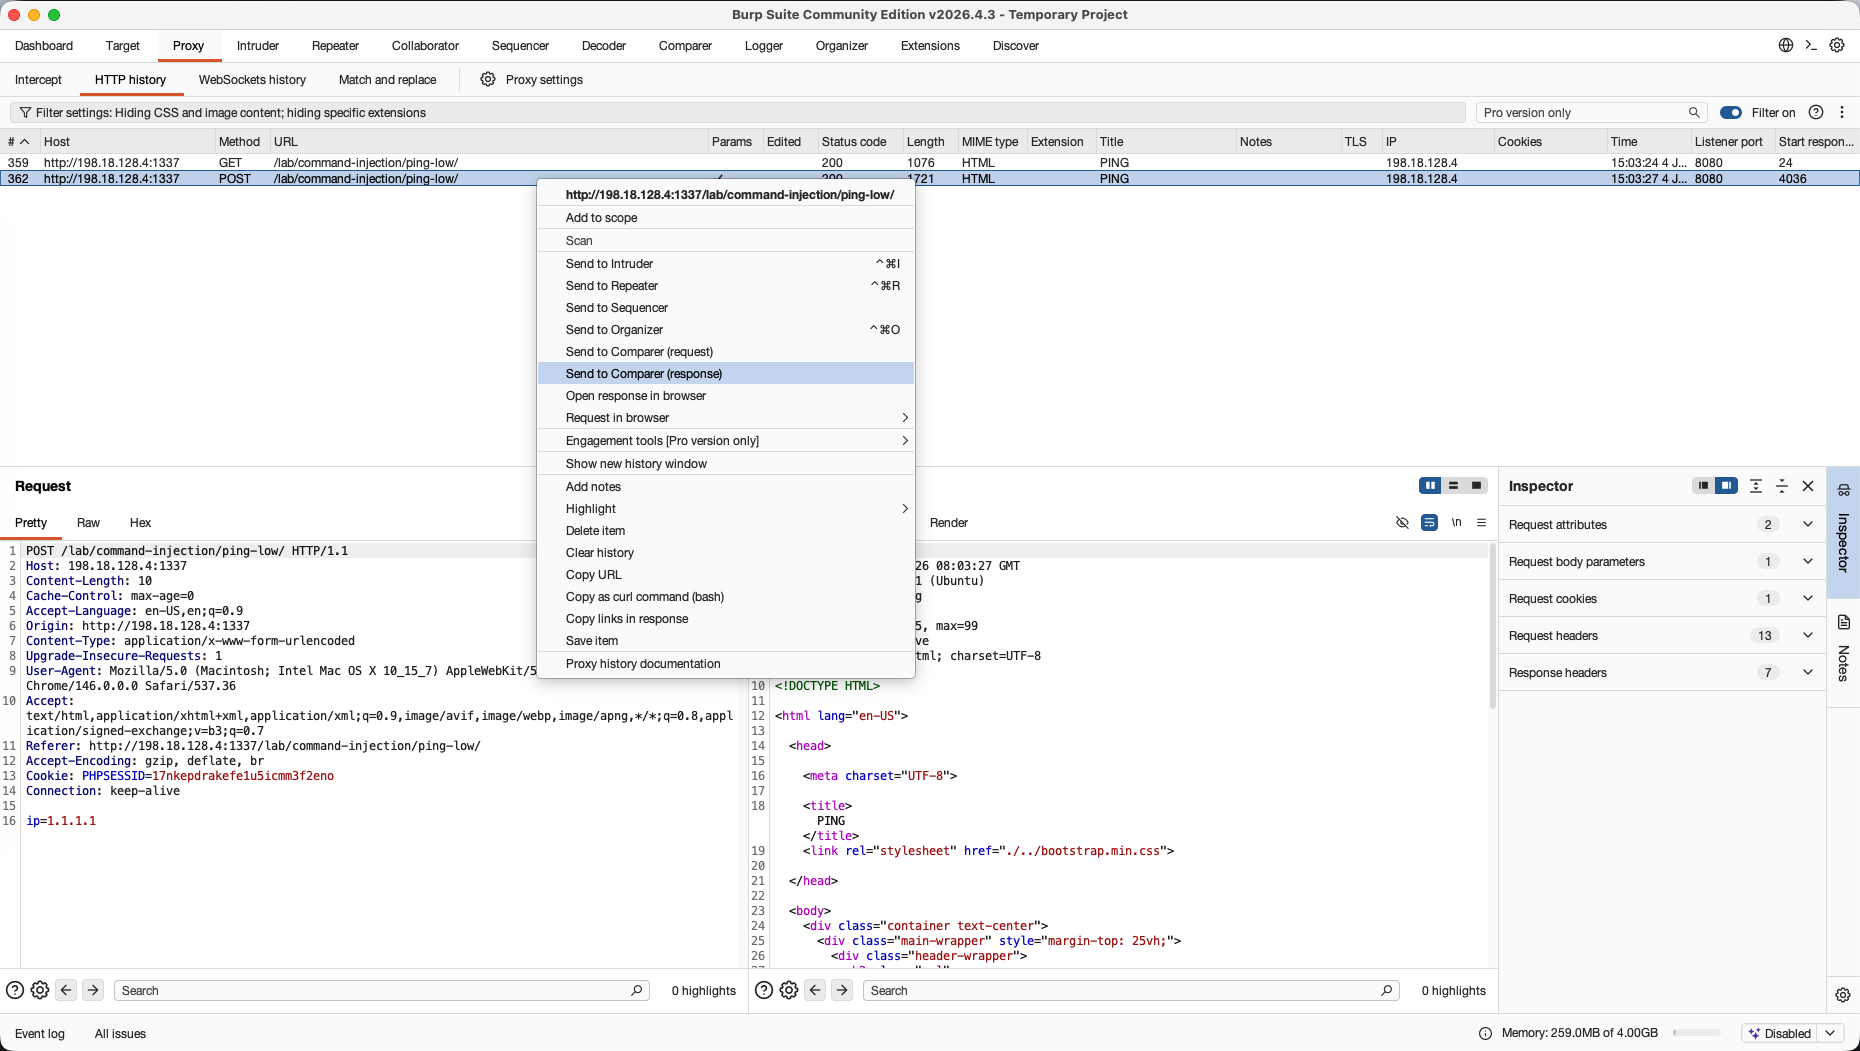Open the Event log

(x=40, y=1034)
